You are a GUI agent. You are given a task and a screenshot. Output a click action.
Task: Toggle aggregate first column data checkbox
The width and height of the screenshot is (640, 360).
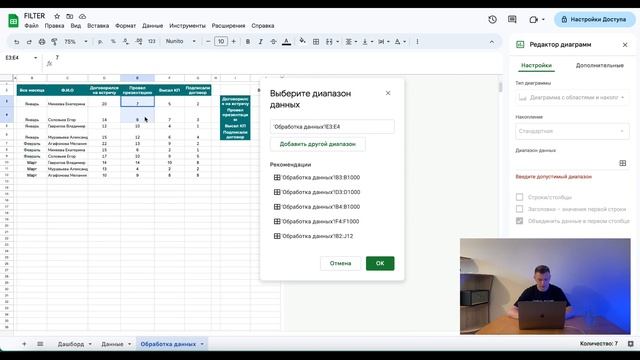click(x=519, y=221)
